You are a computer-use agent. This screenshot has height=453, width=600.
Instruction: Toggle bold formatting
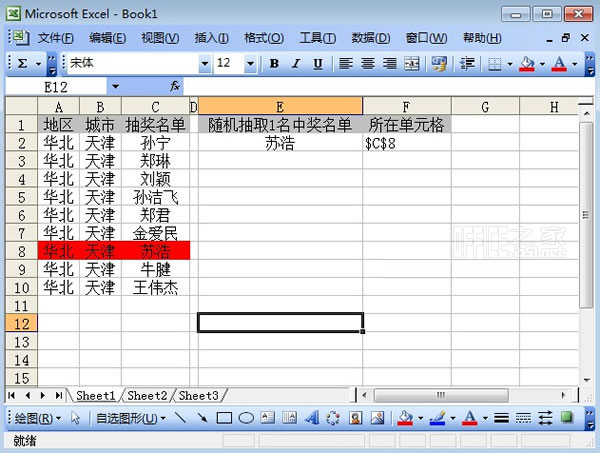(274, 63)
